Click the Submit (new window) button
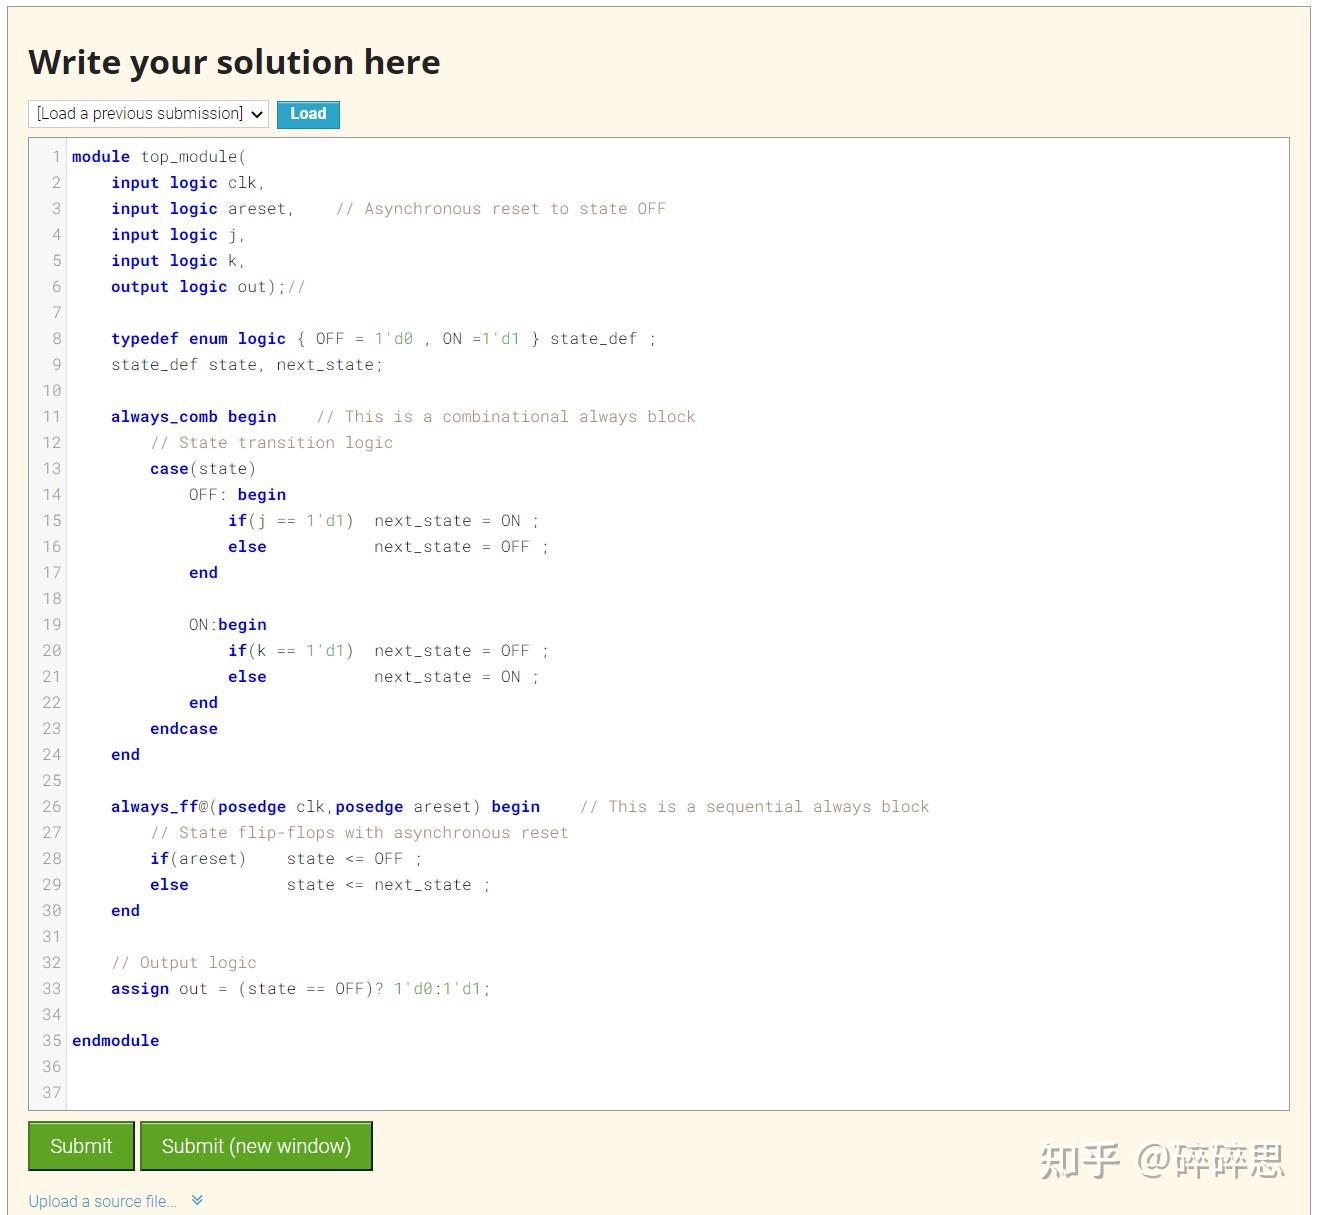The width and height of the screenshot is (1319, 1215). (256, 1145)
